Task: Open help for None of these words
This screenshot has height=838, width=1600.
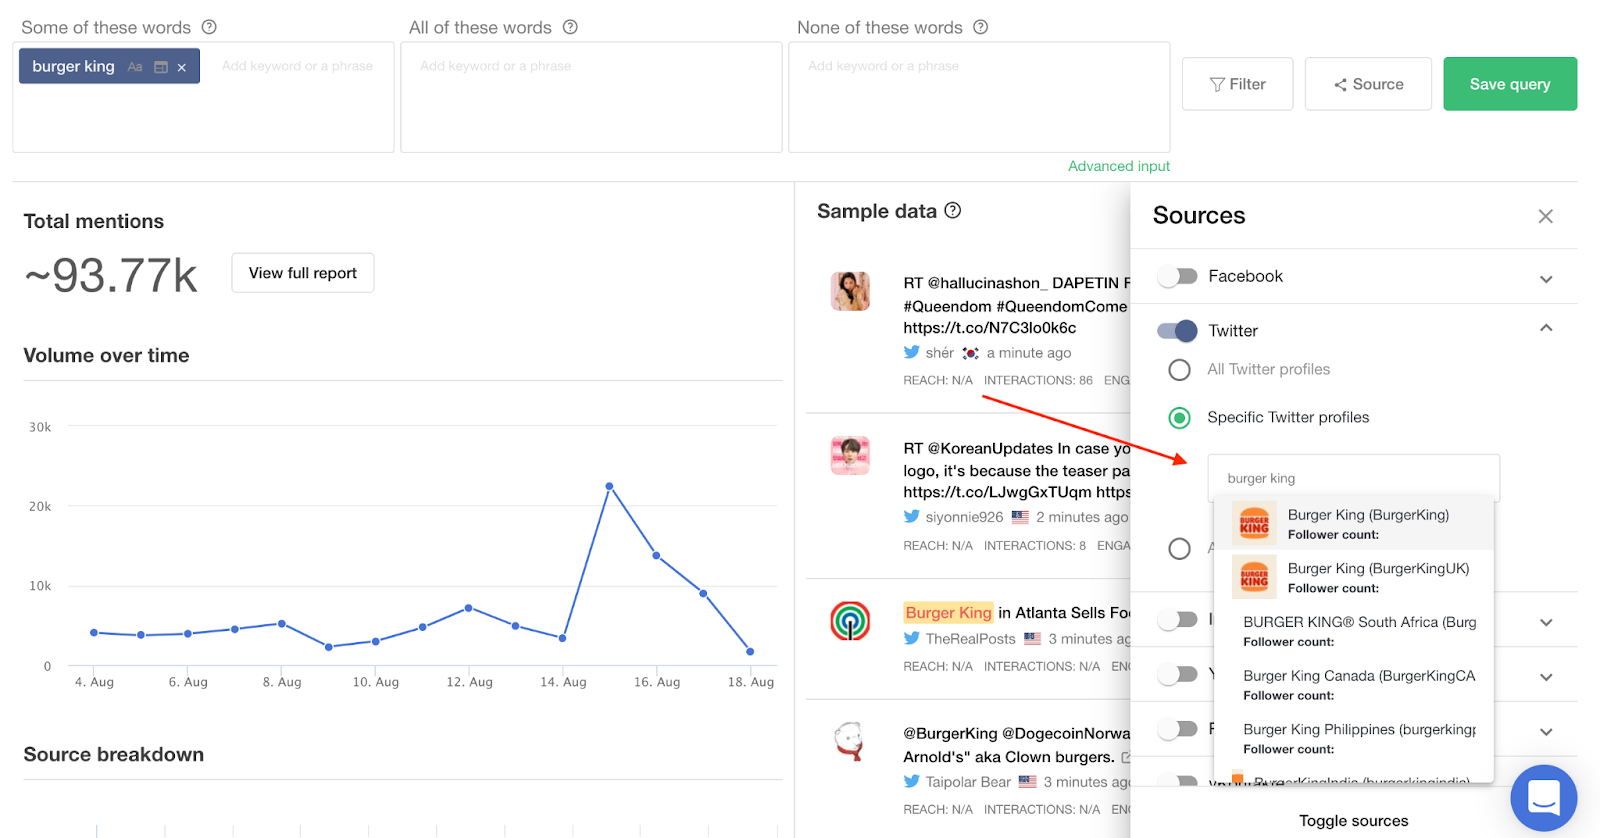Action: click(981, 27)
